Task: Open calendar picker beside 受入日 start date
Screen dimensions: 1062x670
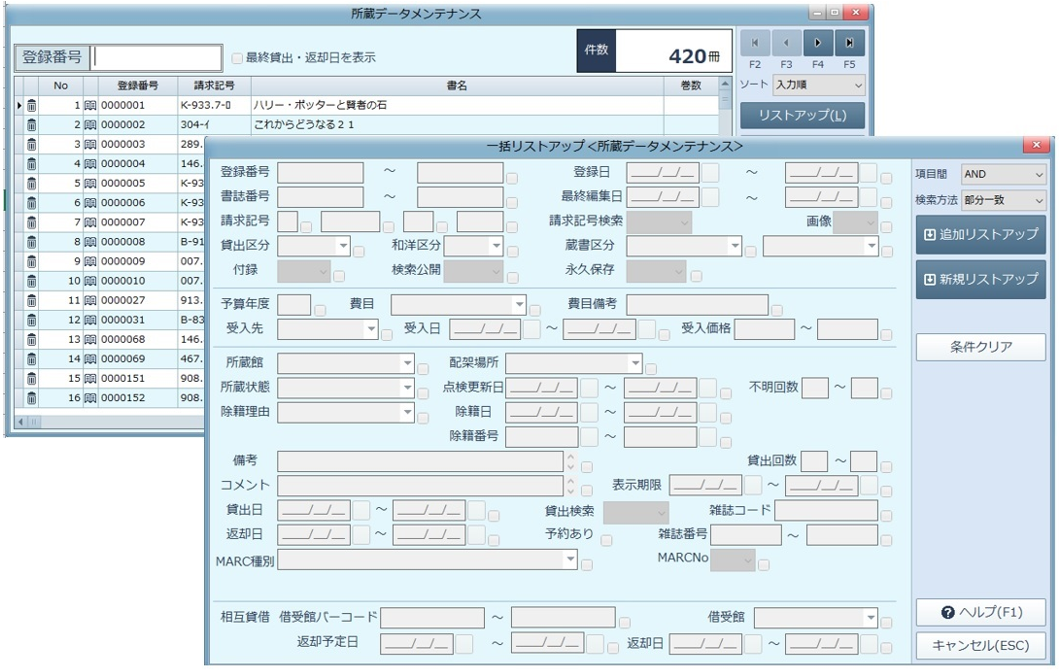Action: (532, 329)
